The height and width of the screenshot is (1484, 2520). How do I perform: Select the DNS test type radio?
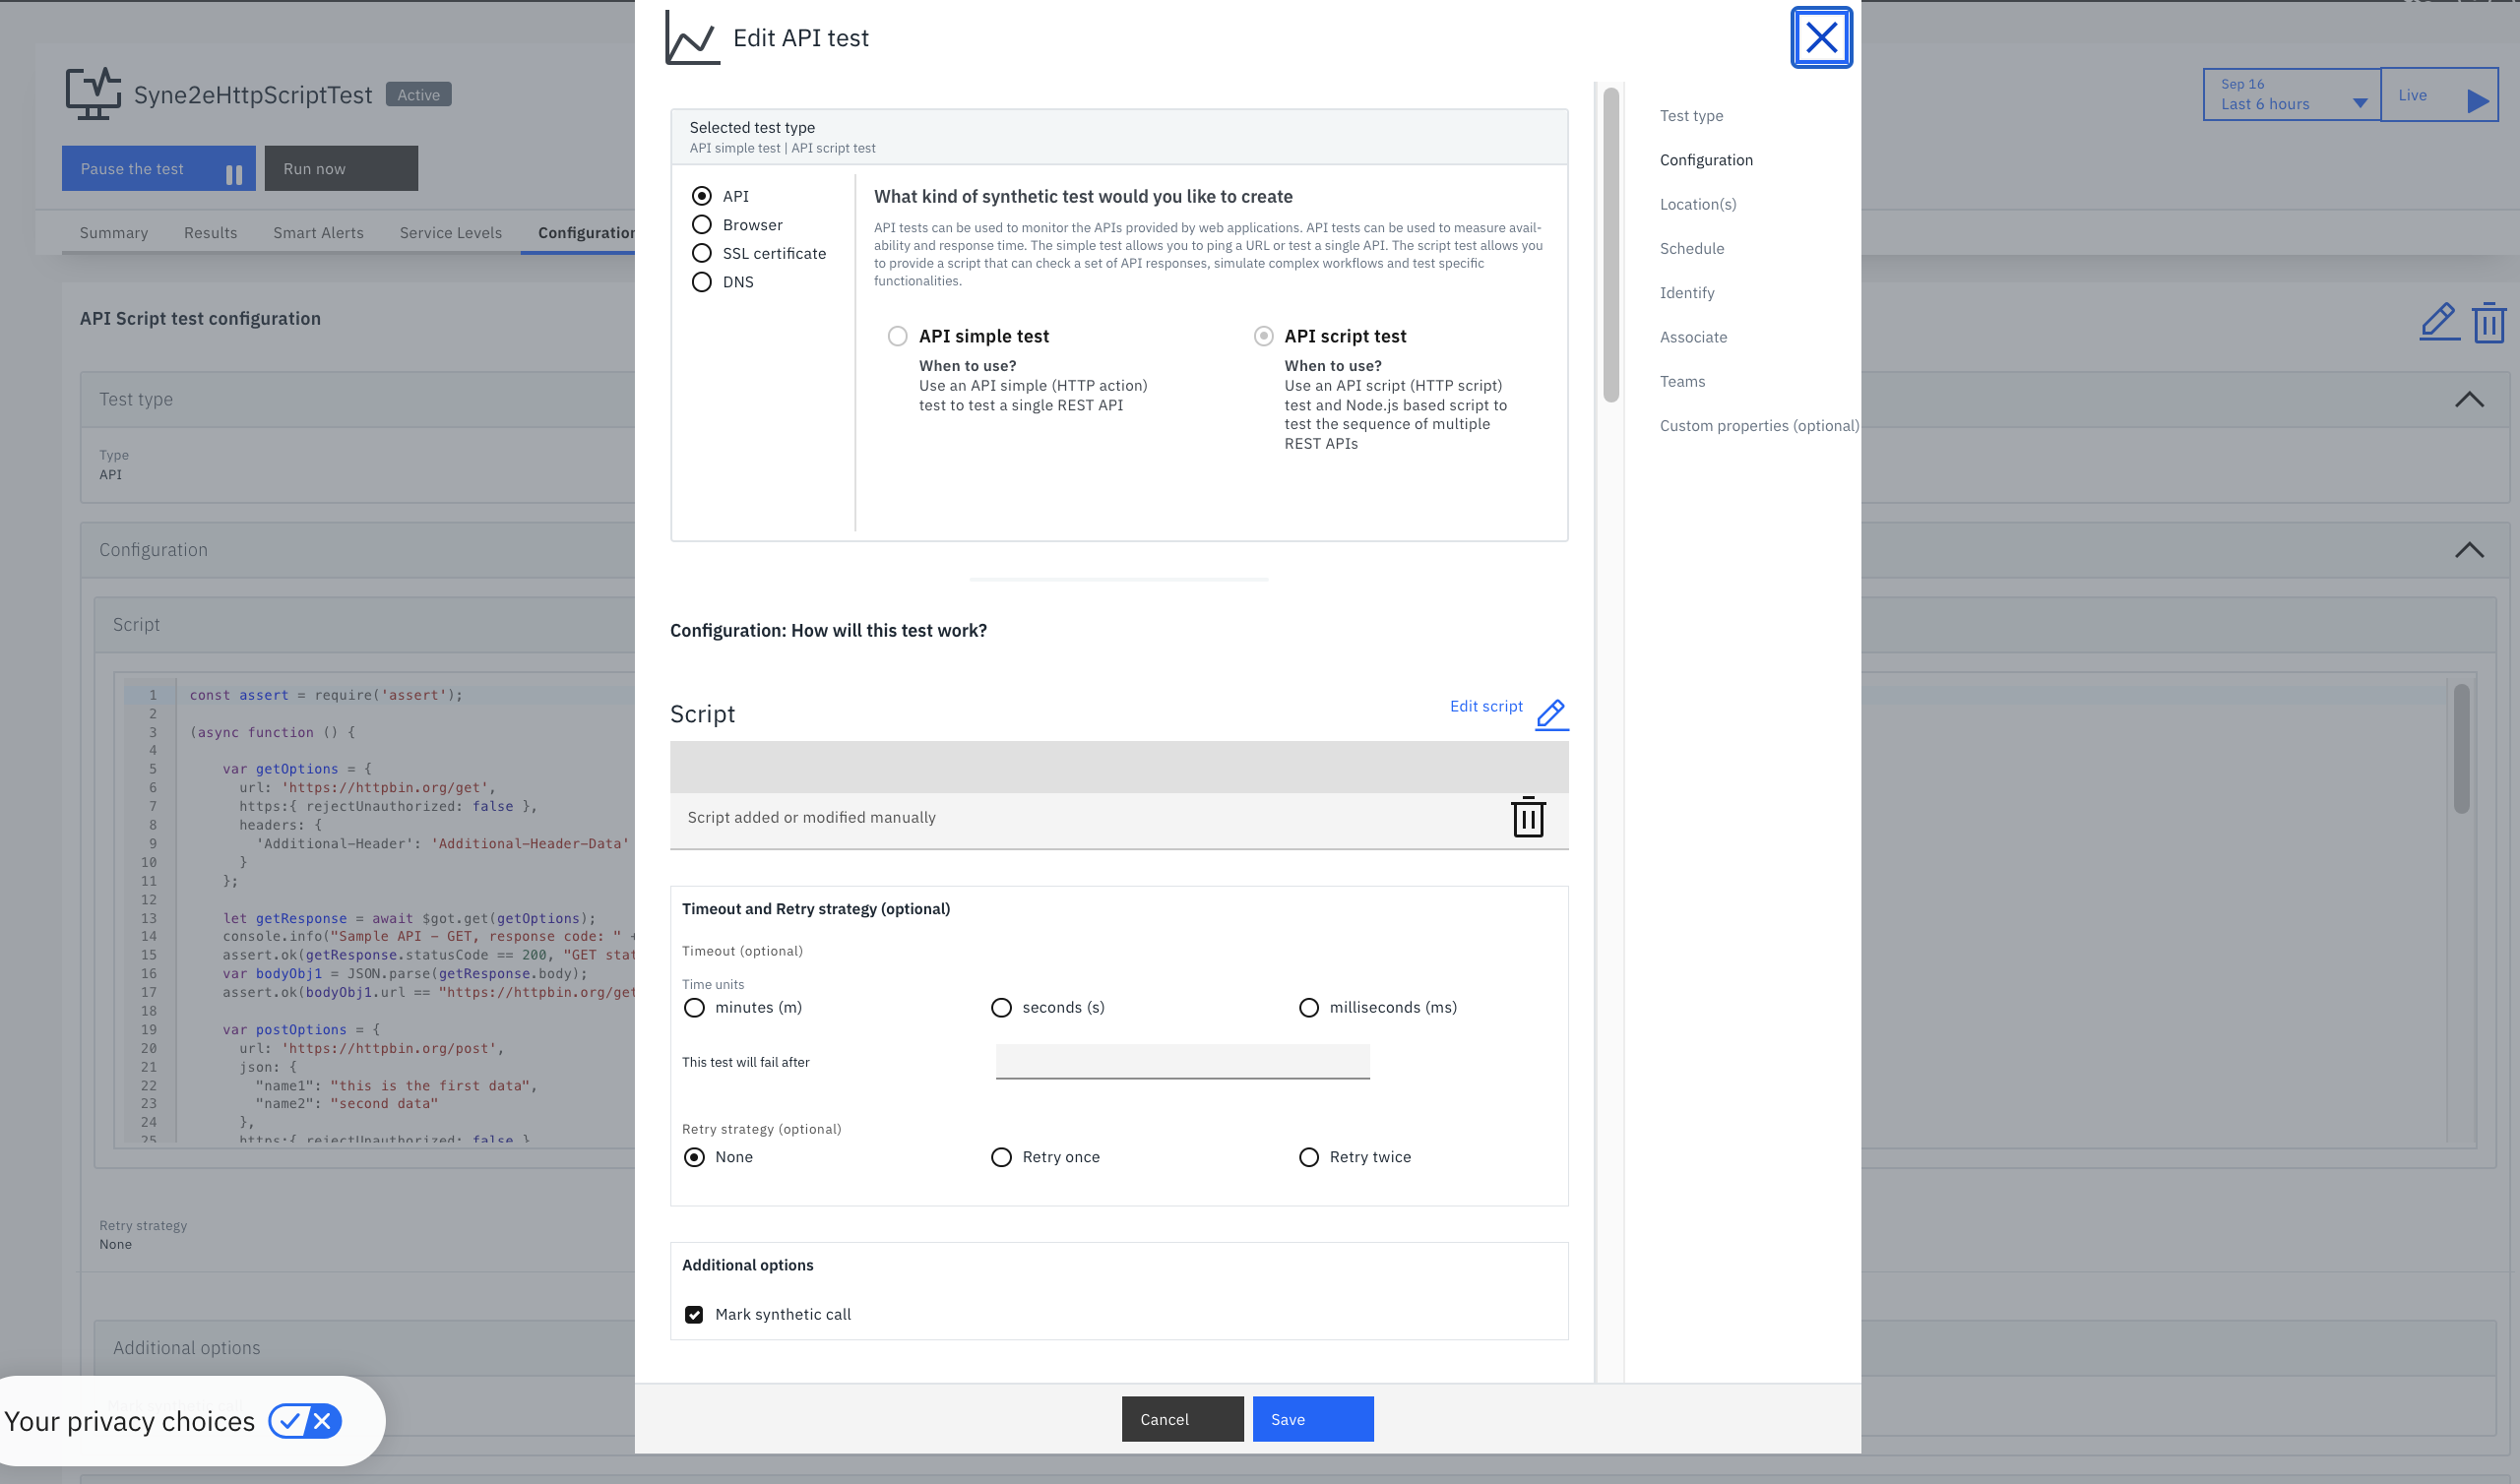coord(702,282)
